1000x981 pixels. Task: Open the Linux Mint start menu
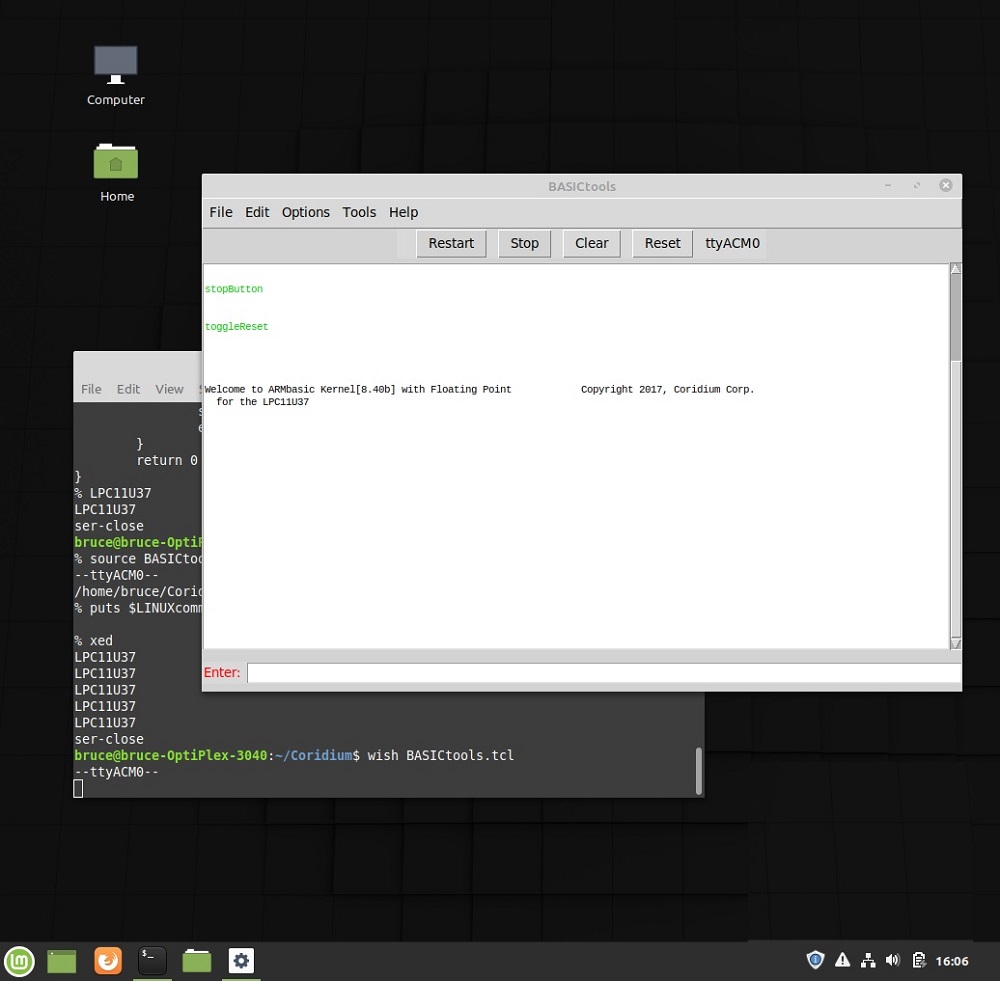point(19,961)
